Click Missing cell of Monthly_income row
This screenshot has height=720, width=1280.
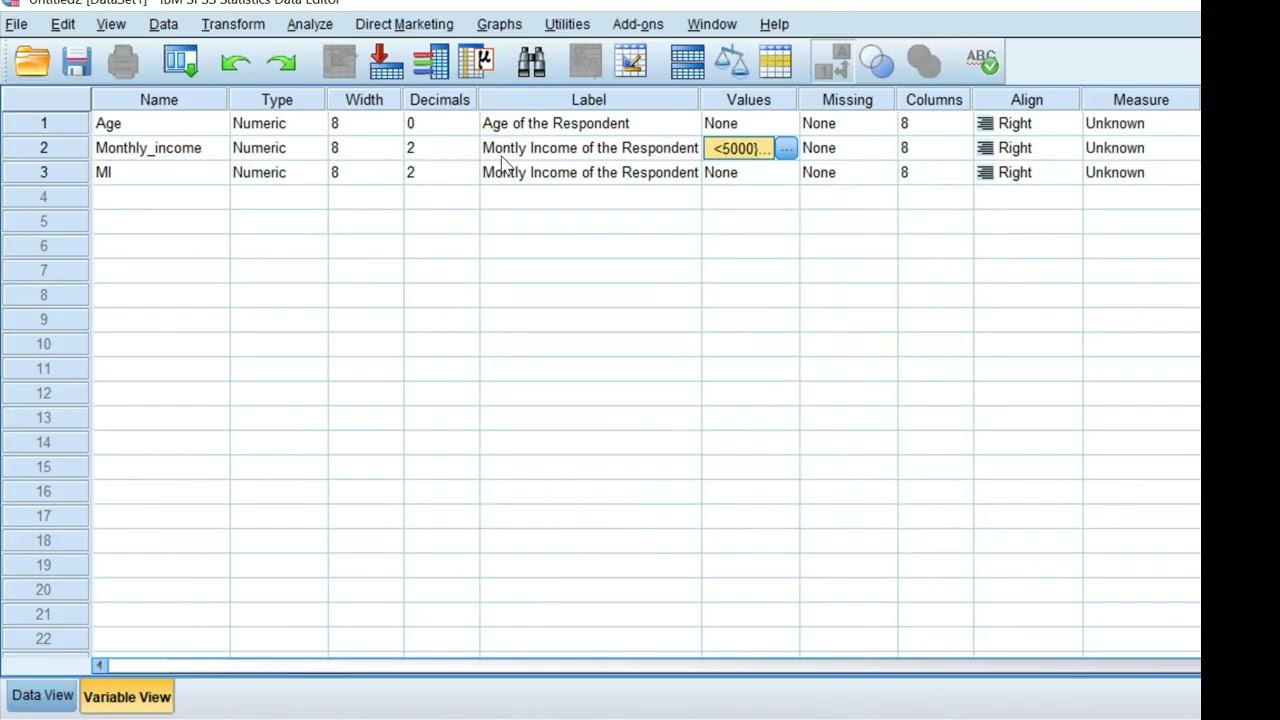pyautogui.click(x=847, y=148)
